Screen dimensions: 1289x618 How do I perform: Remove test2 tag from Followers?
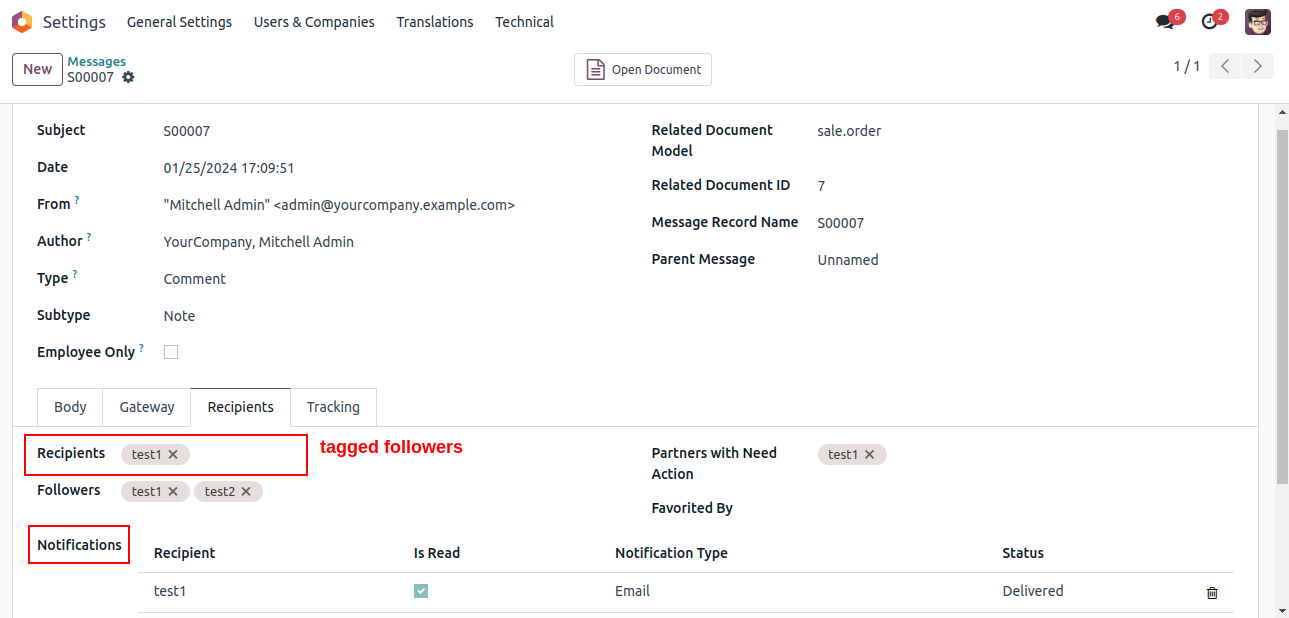[246, 491]
